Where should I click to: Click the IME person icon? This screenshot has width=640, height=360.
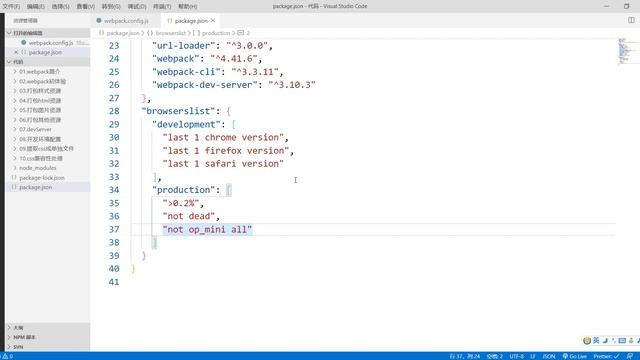coord(631,340)
